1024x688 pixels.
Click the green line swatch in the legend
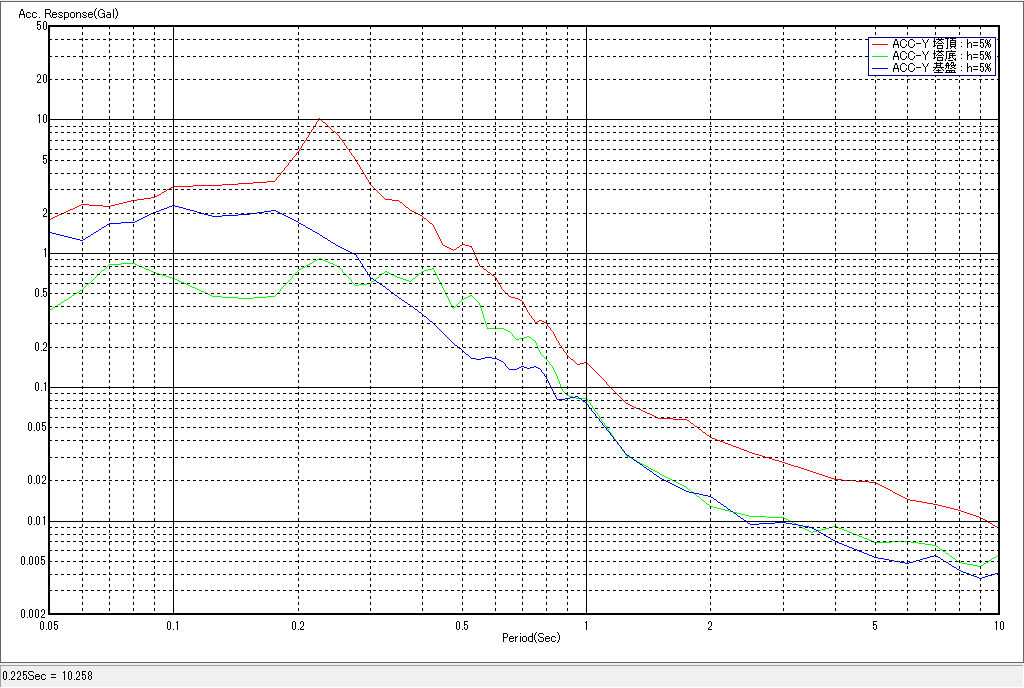click(879, 56)
